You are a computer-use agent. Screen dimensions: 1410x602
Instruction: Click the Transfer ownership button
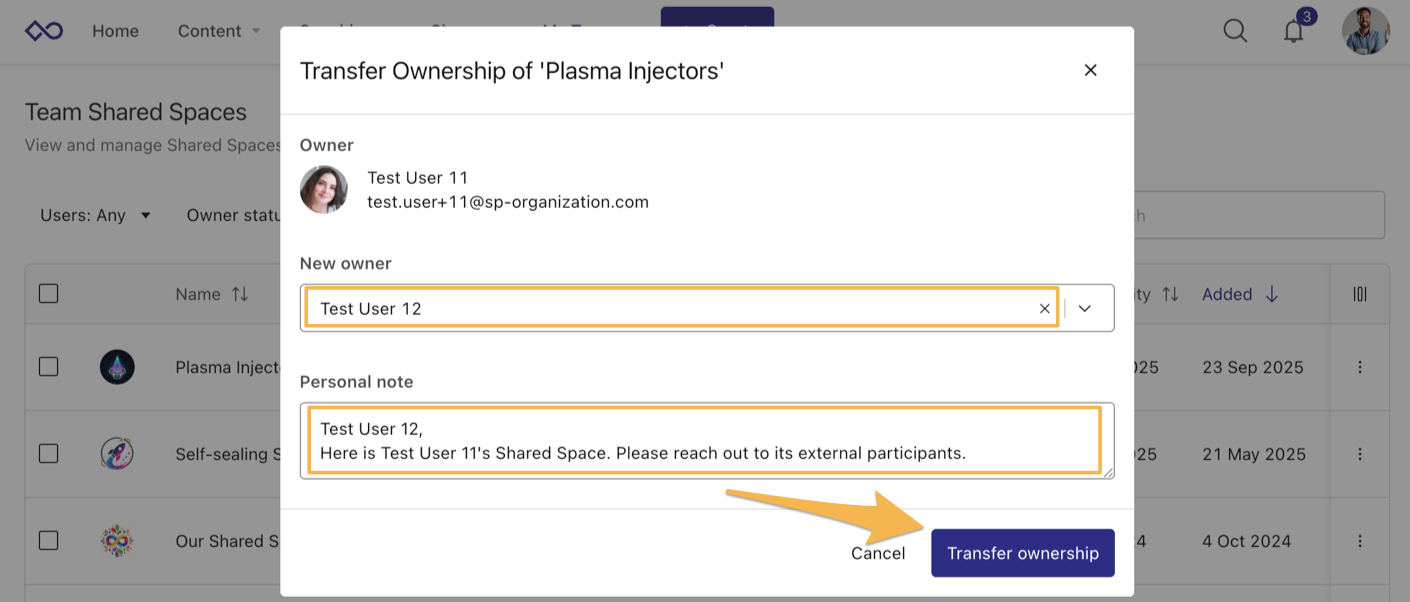(x=1022, y=553)
